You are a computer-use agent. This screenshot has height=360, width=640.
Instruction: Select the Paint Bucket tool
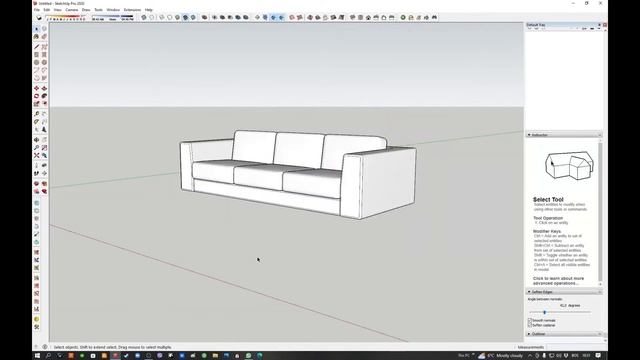[x=36, y=37]
